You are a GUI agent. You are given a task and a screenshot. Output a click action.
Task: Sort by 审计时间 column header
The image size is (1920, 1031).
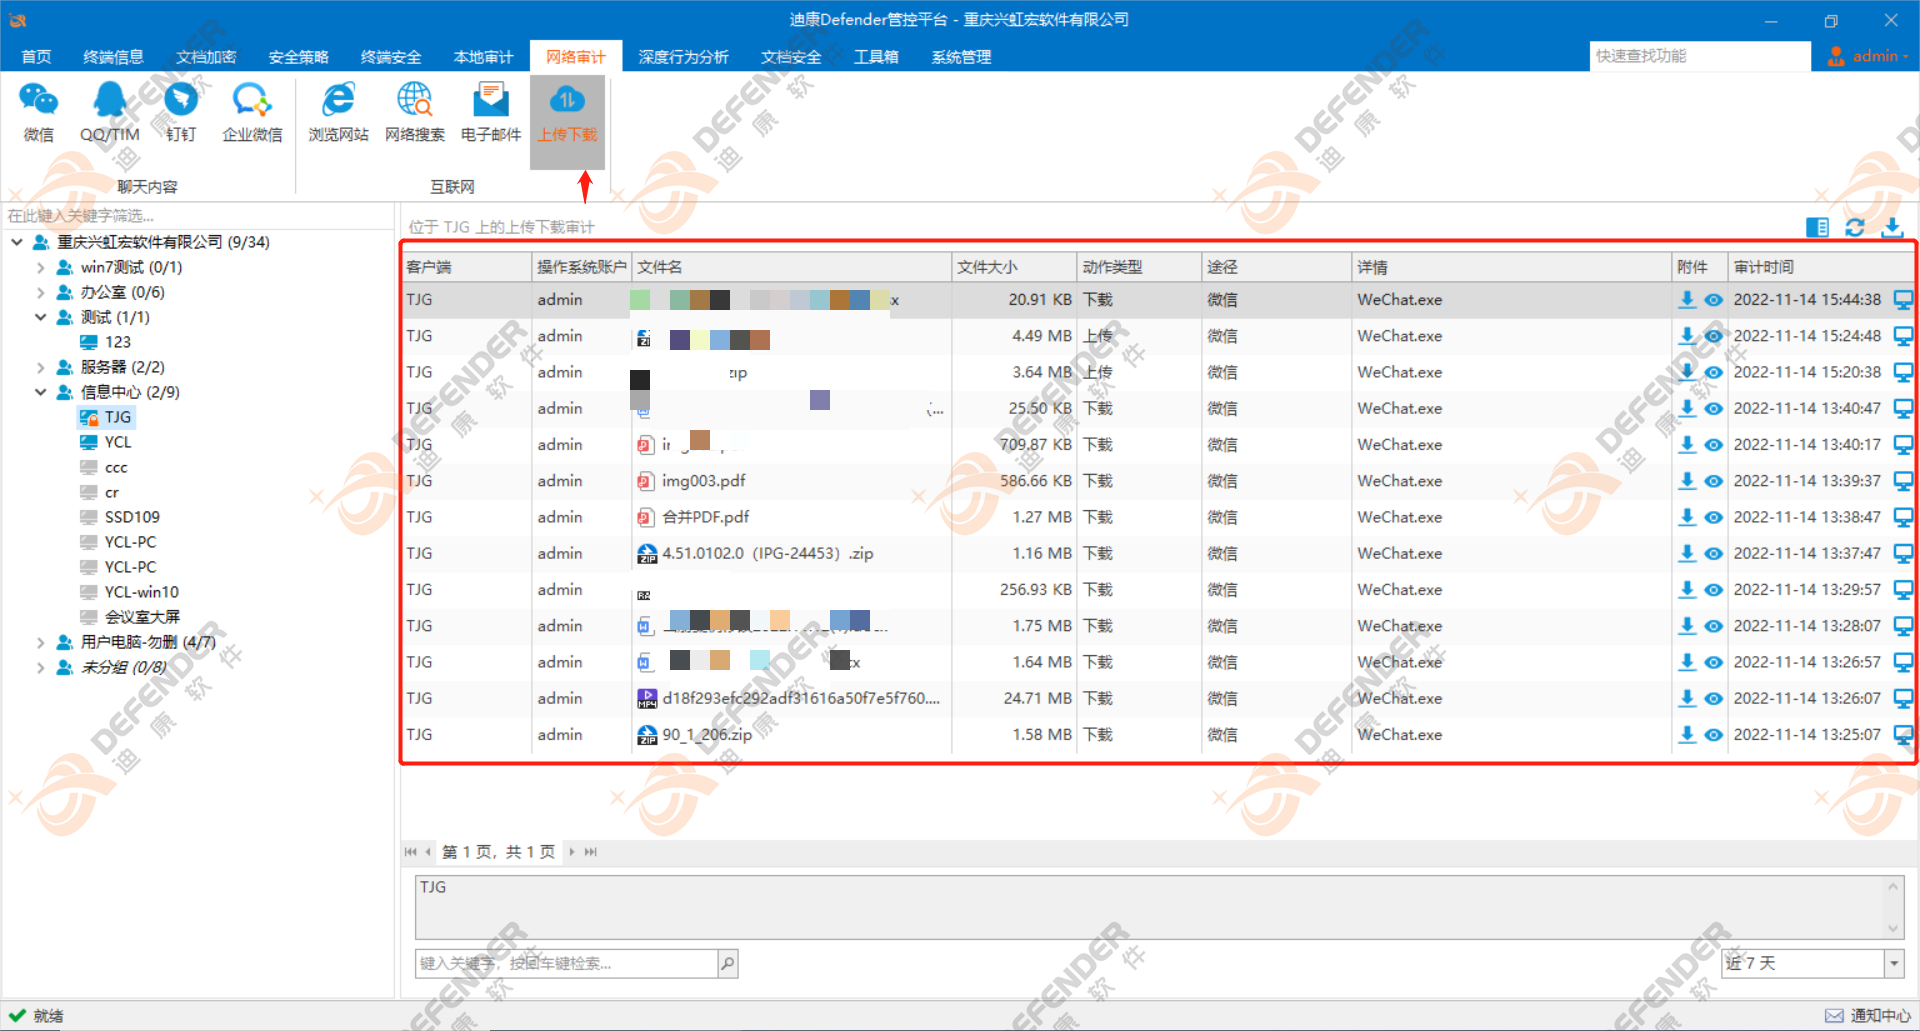[1819, 267]
